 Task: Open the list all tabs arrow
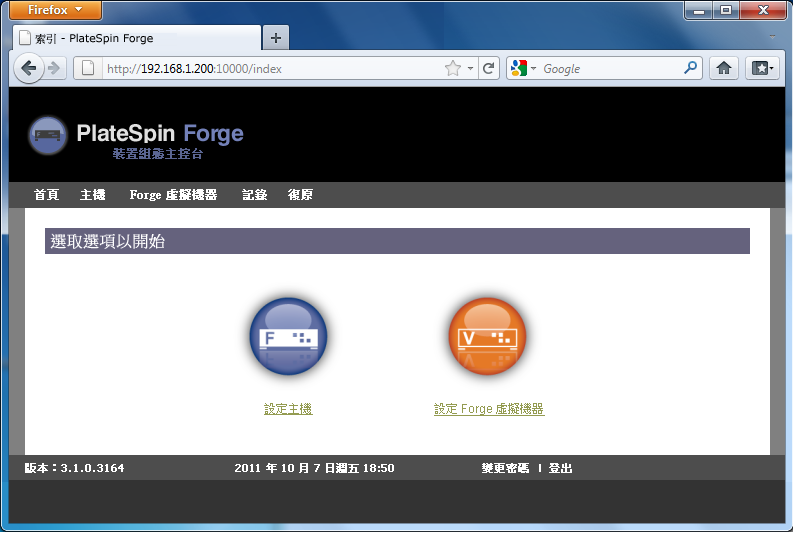tap(772, 36)
